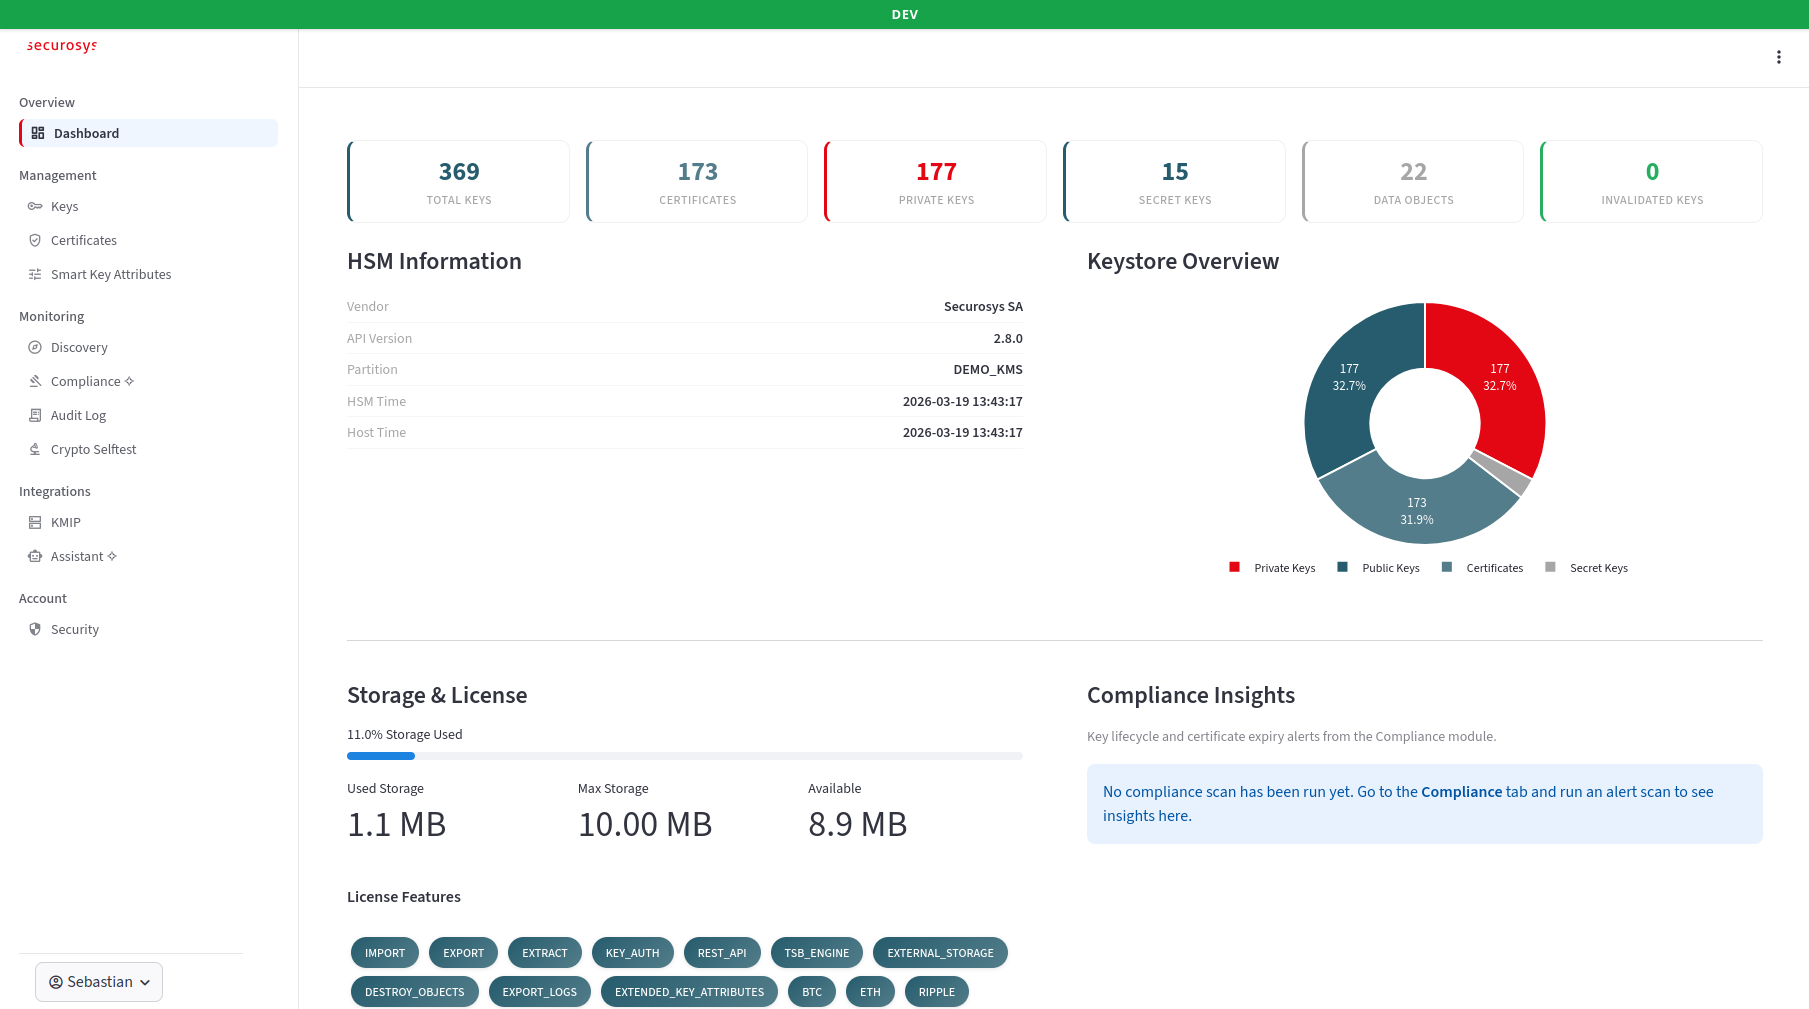Go to the Discovery monitoring page

[79, 347]
